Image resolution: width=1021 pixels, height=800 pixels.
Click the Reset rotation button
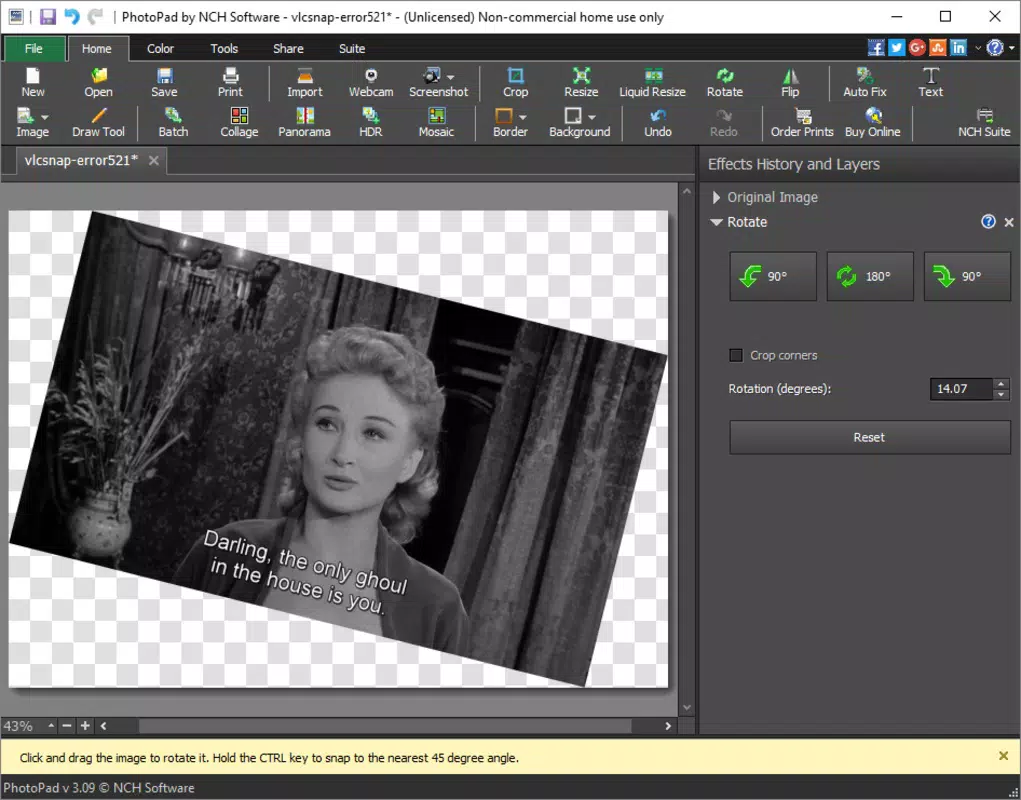869,437
